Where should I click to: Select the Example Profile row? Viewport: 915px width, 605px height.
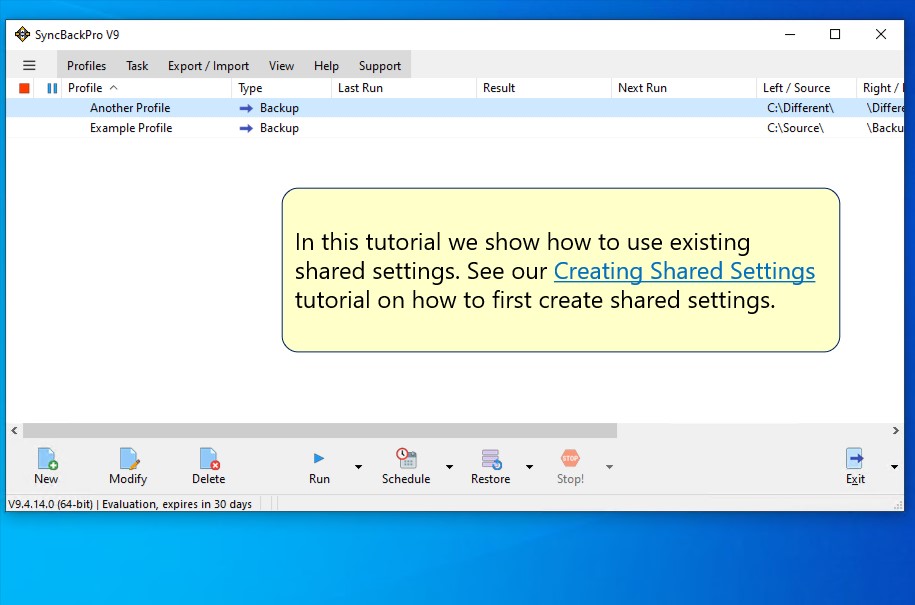coord(455,128)
